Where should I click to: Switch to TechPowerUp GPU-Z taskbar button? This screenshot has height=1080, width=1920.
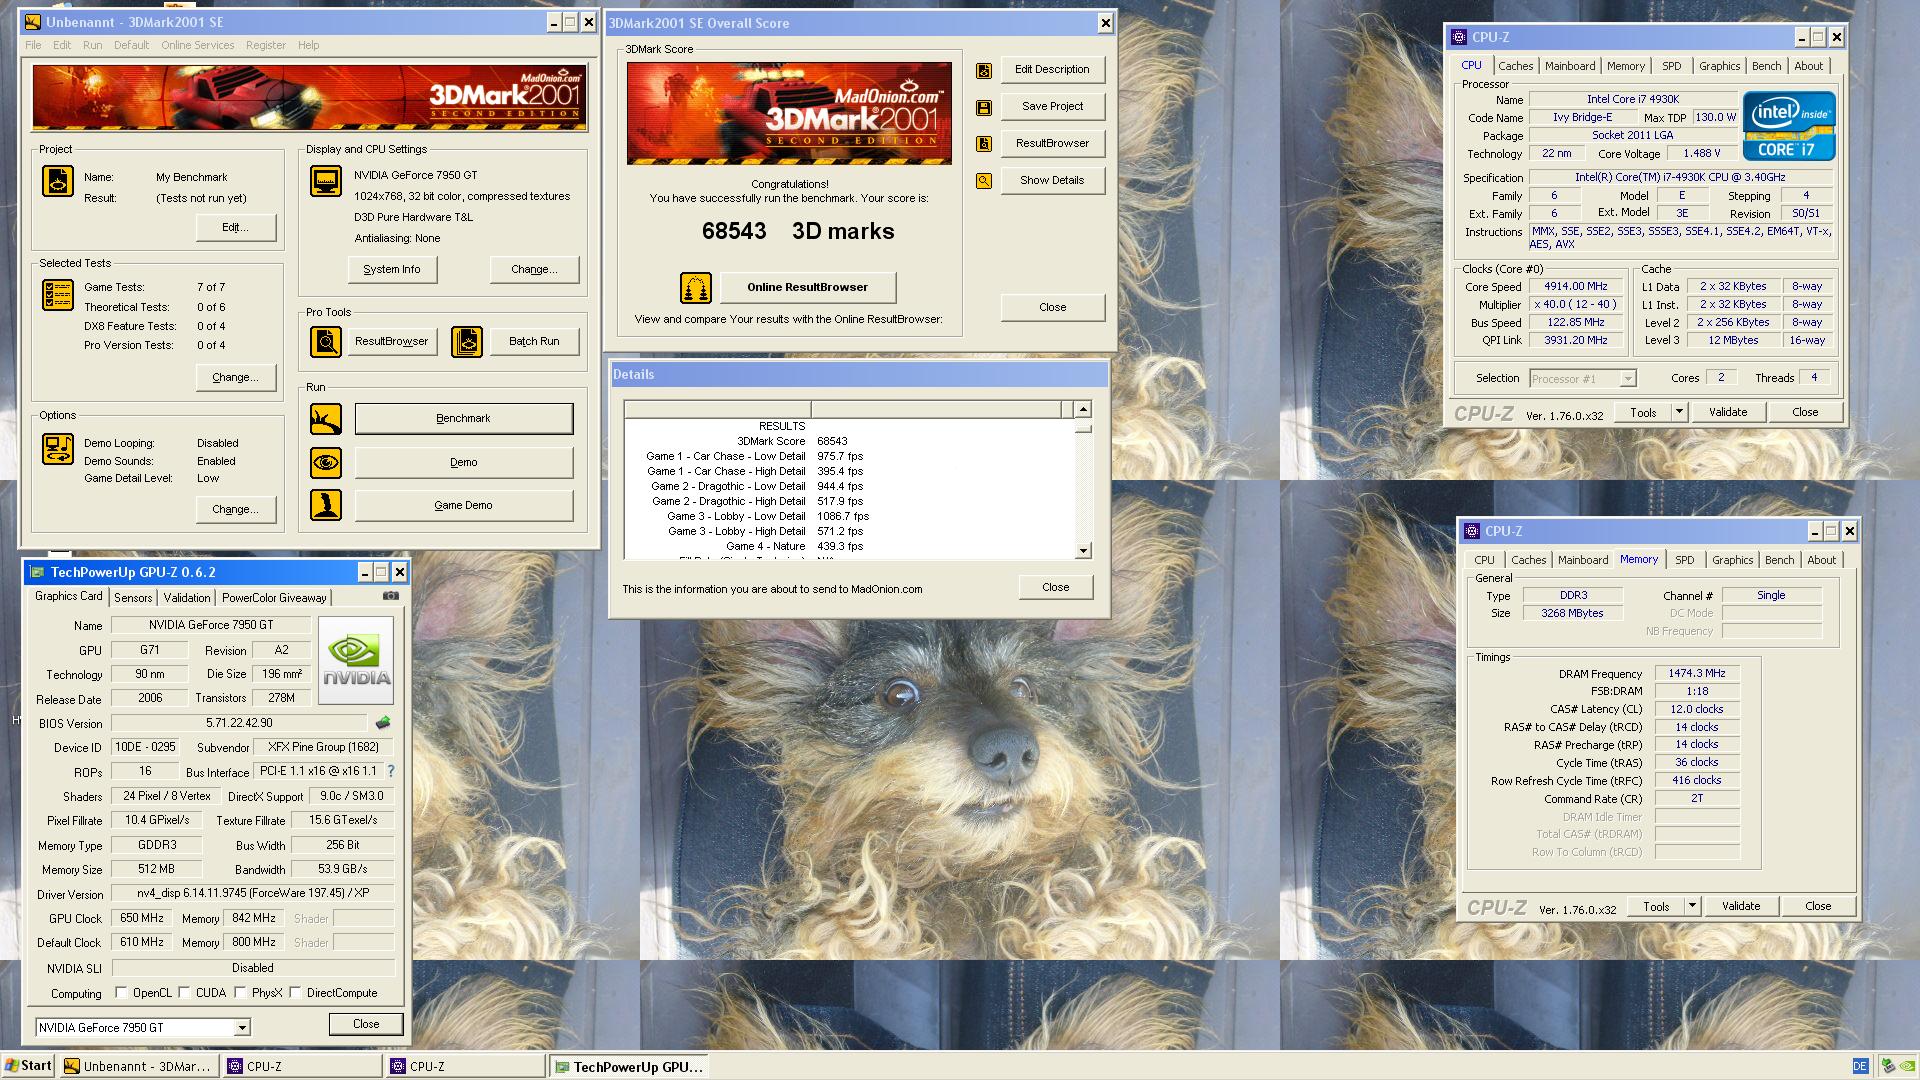click(x=629, y=1066)
